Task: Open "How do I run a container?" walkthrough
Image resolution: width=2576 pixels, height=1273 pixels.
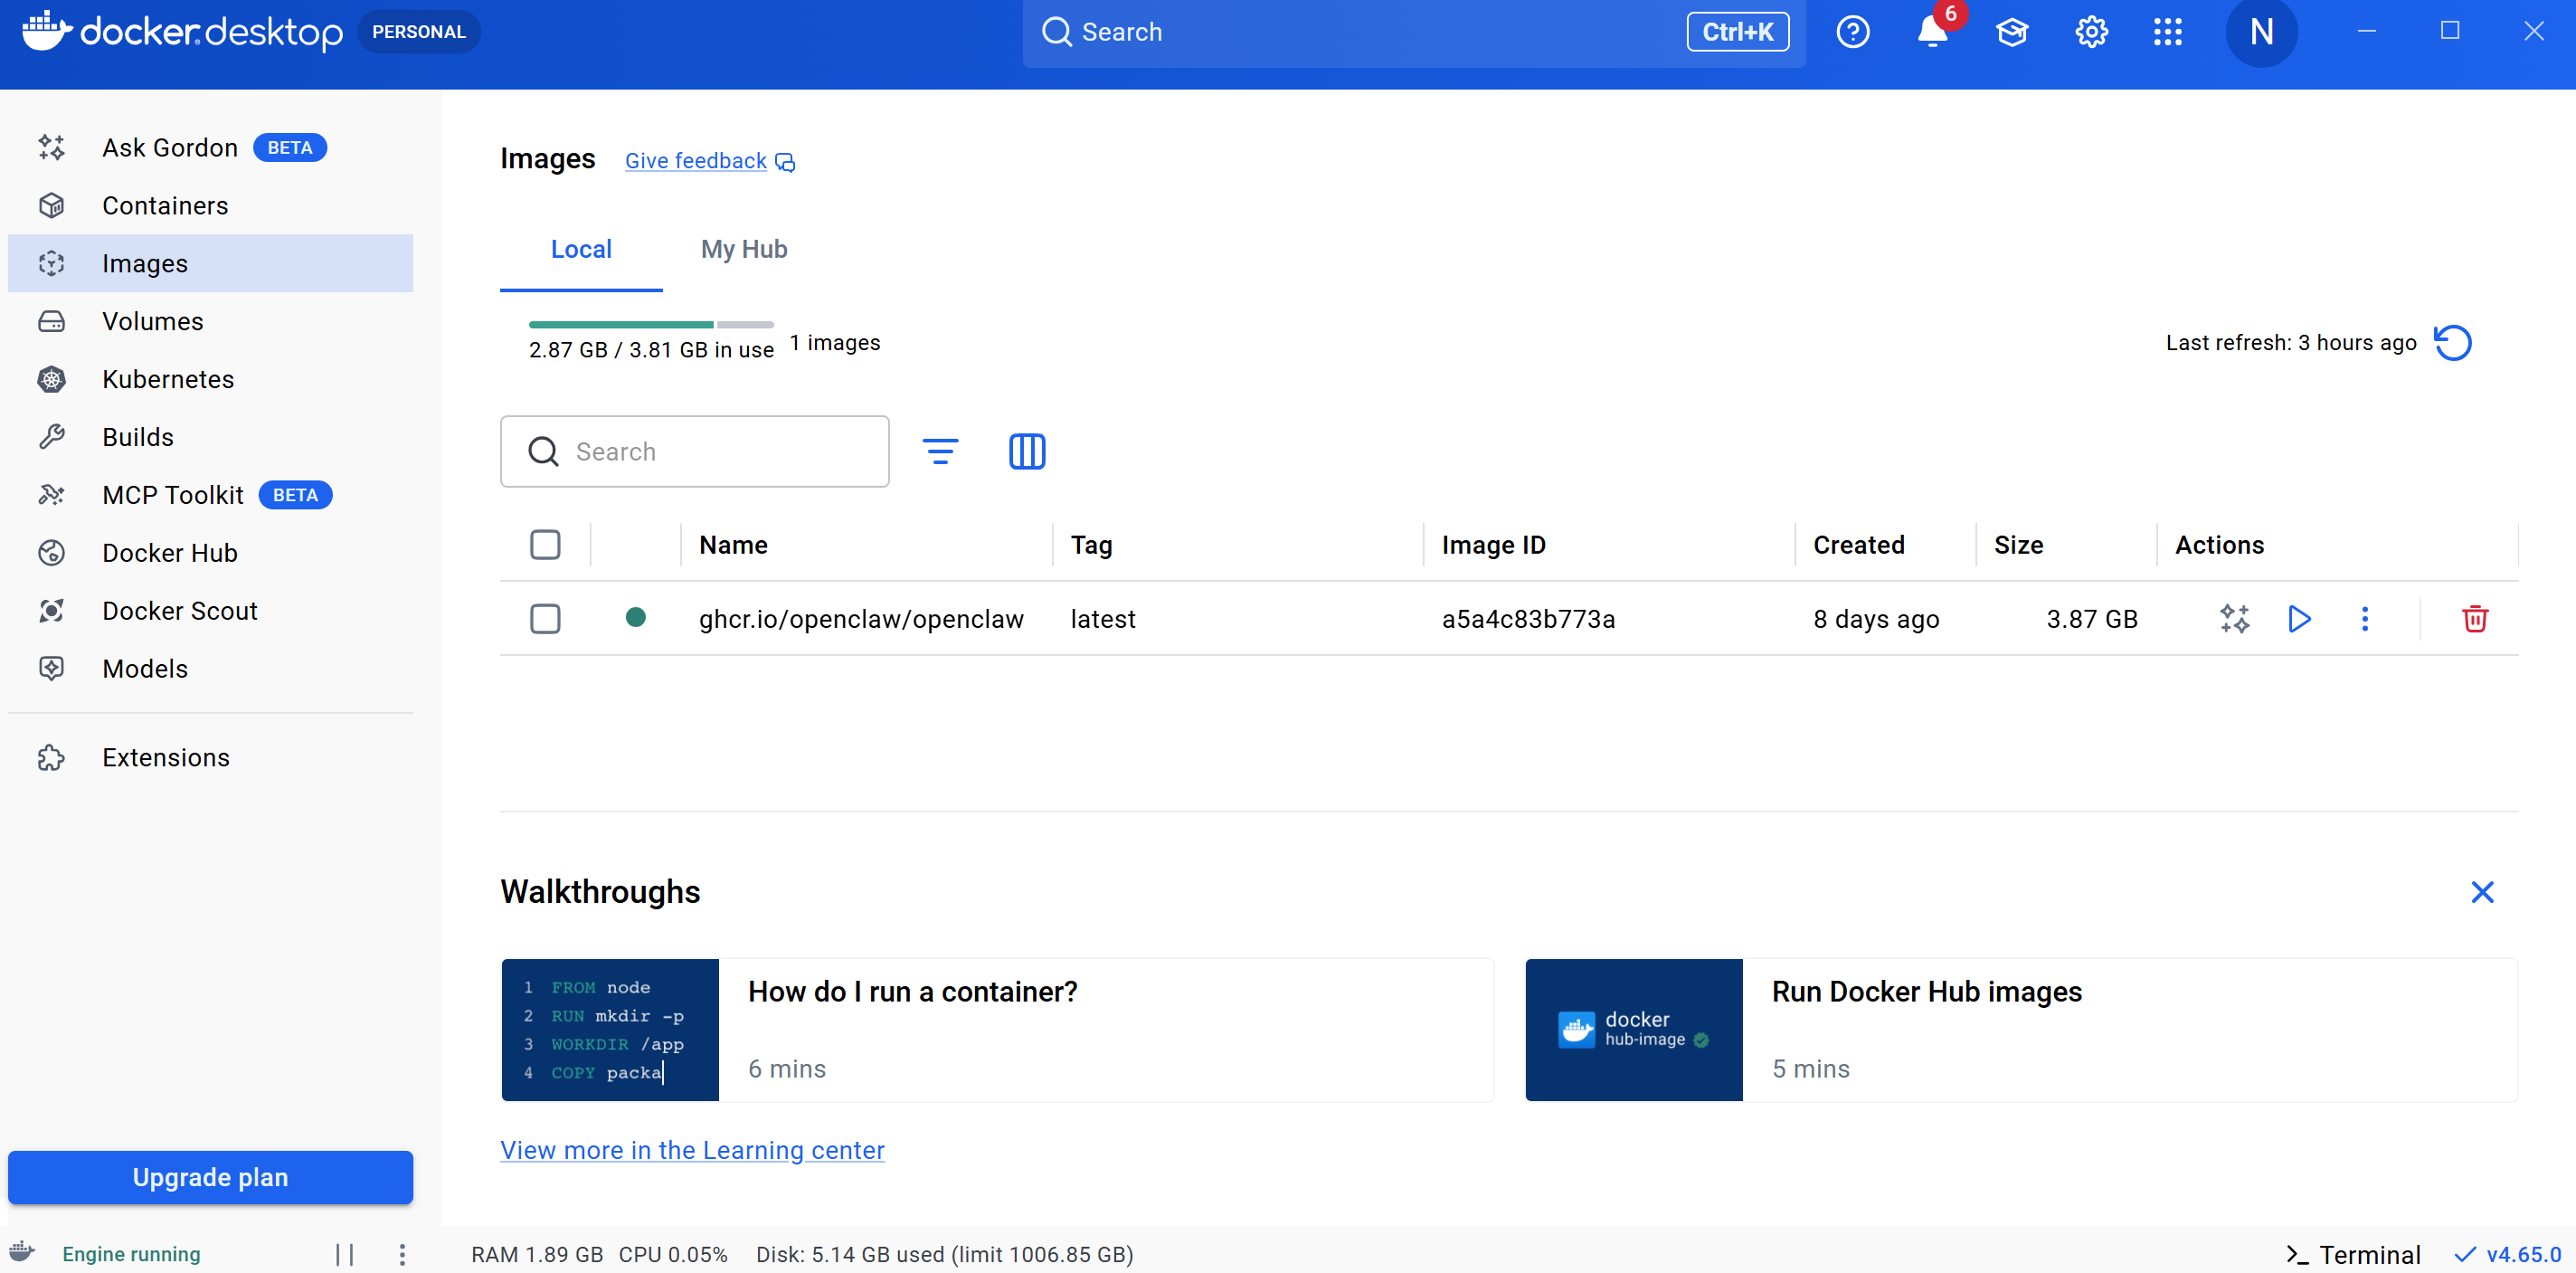Action: click(x=997, y=1030)
